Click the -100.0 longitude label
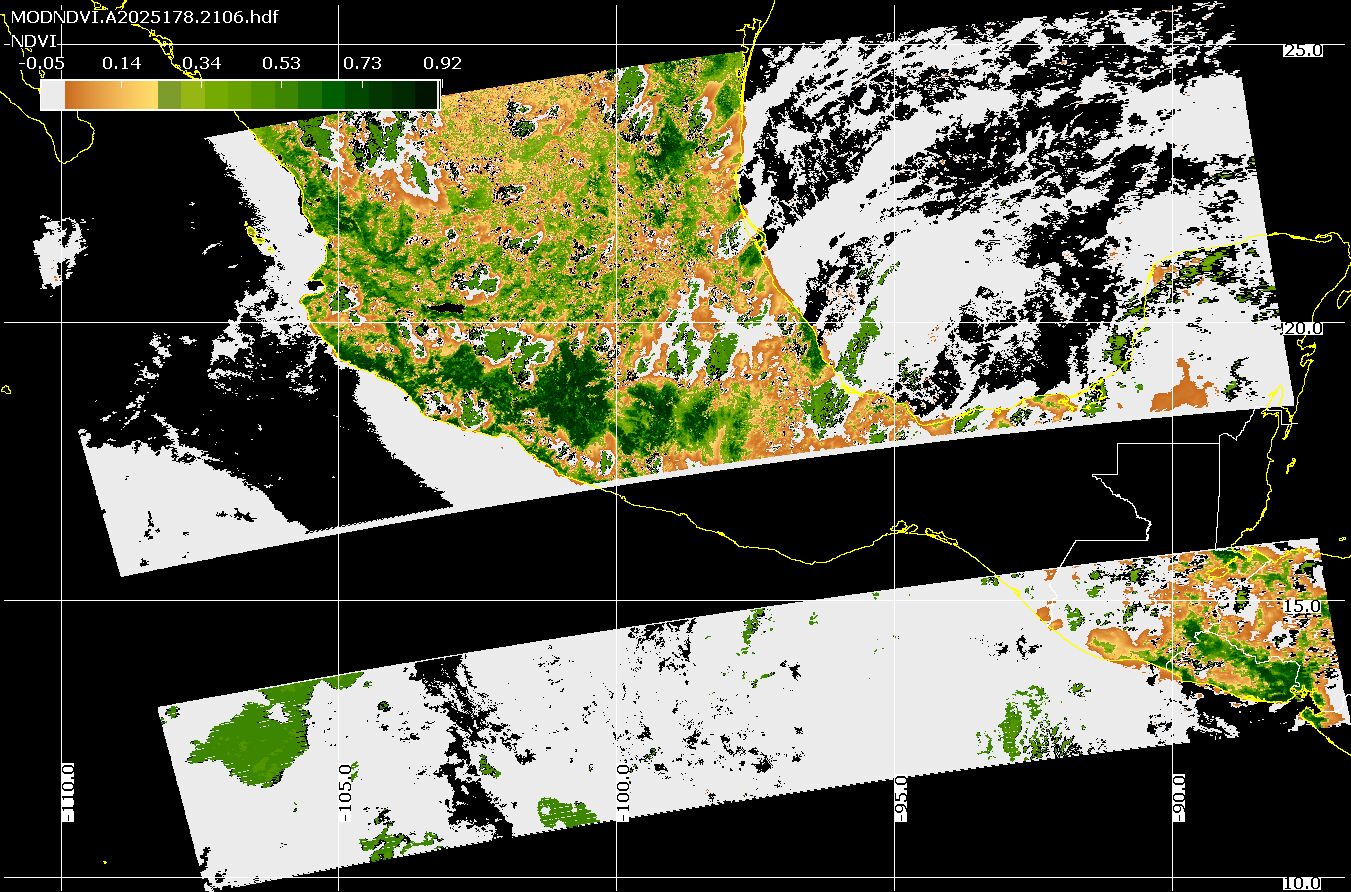 click(x=623, y=792)
